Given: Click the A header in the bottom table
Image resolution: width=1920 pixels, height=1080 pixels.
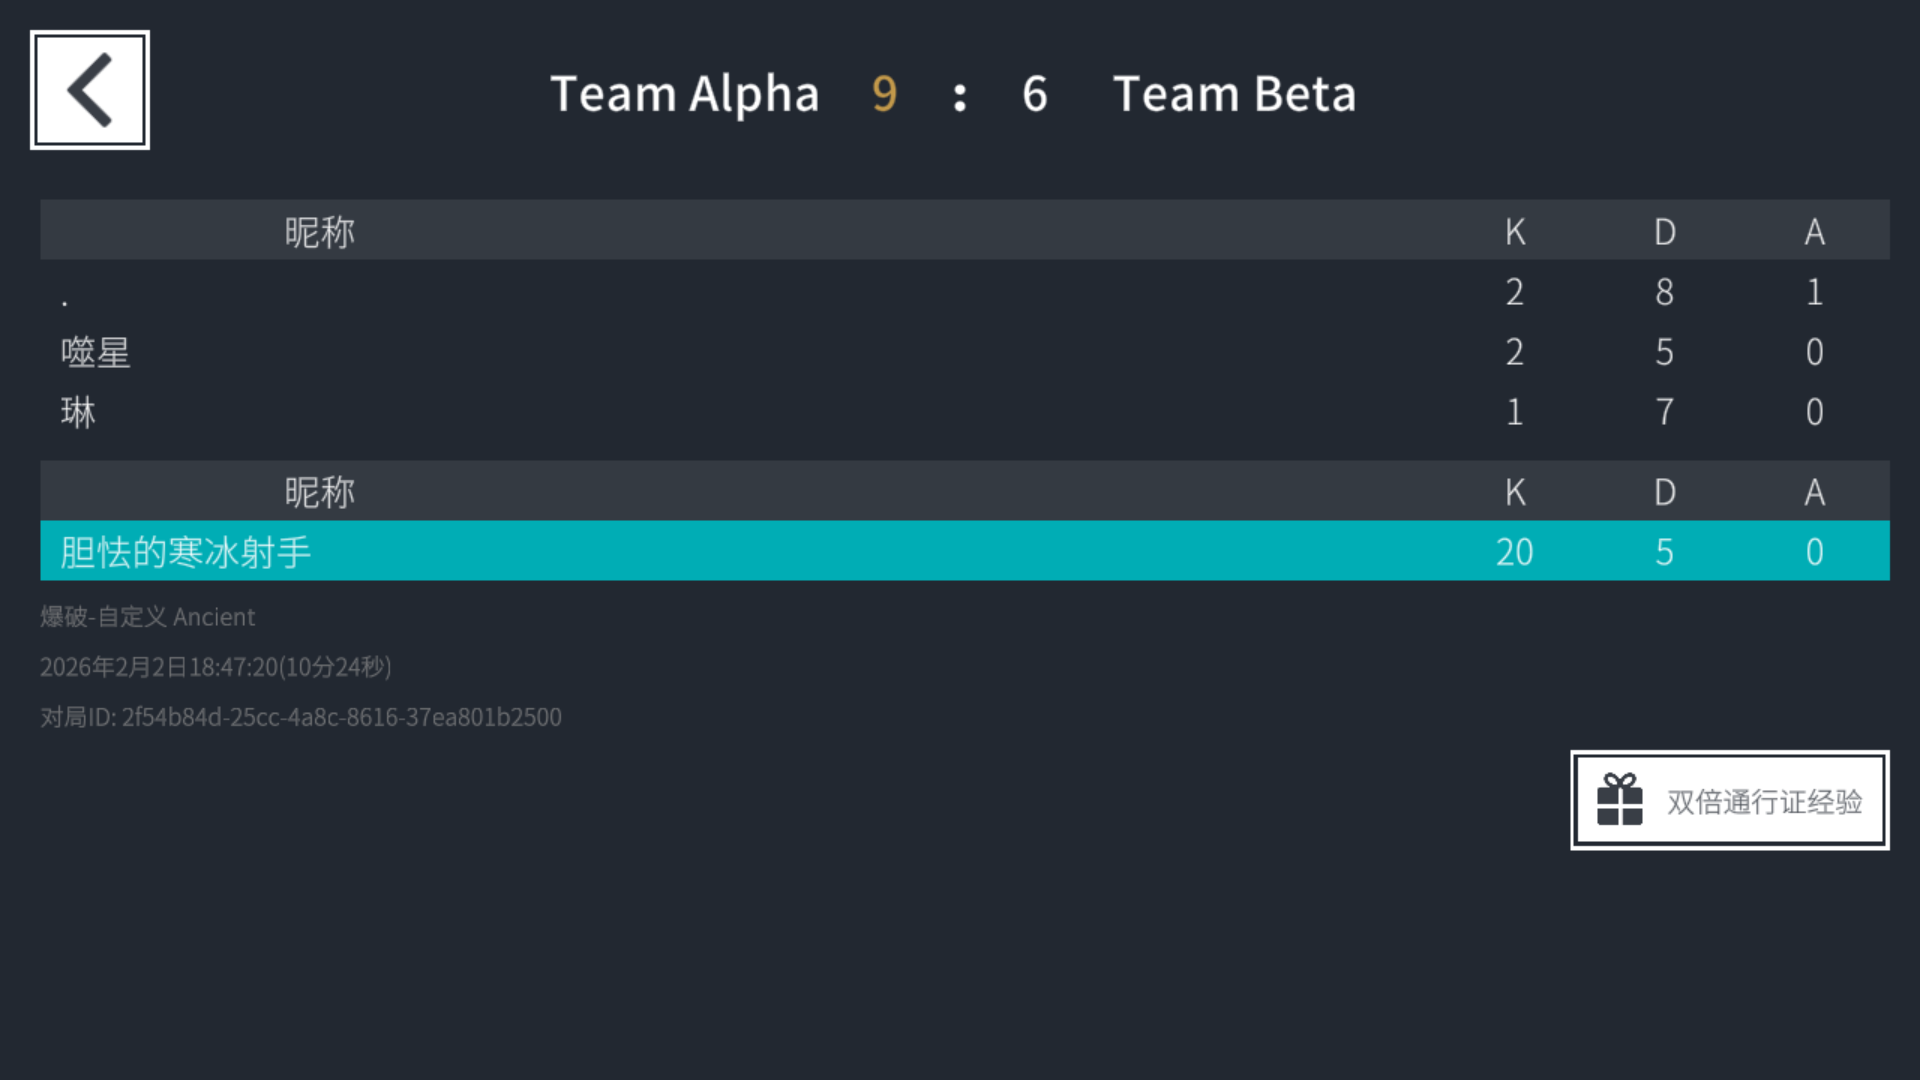Looking at the screenshot, I should point(1814,492).
